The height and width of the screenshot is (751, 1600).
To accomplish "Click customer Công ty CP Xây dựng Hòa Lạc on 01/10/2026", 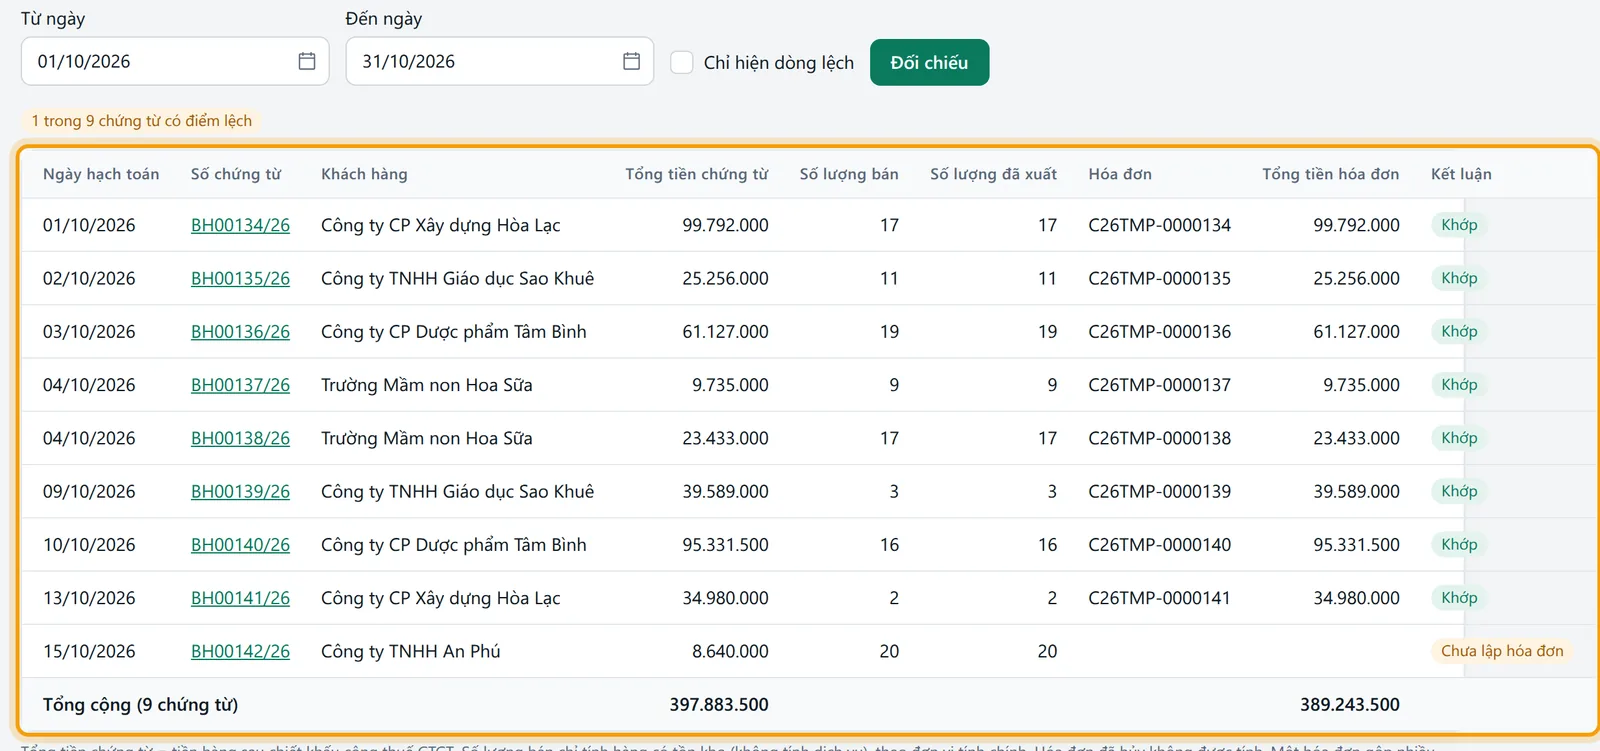I will (440, 225).
